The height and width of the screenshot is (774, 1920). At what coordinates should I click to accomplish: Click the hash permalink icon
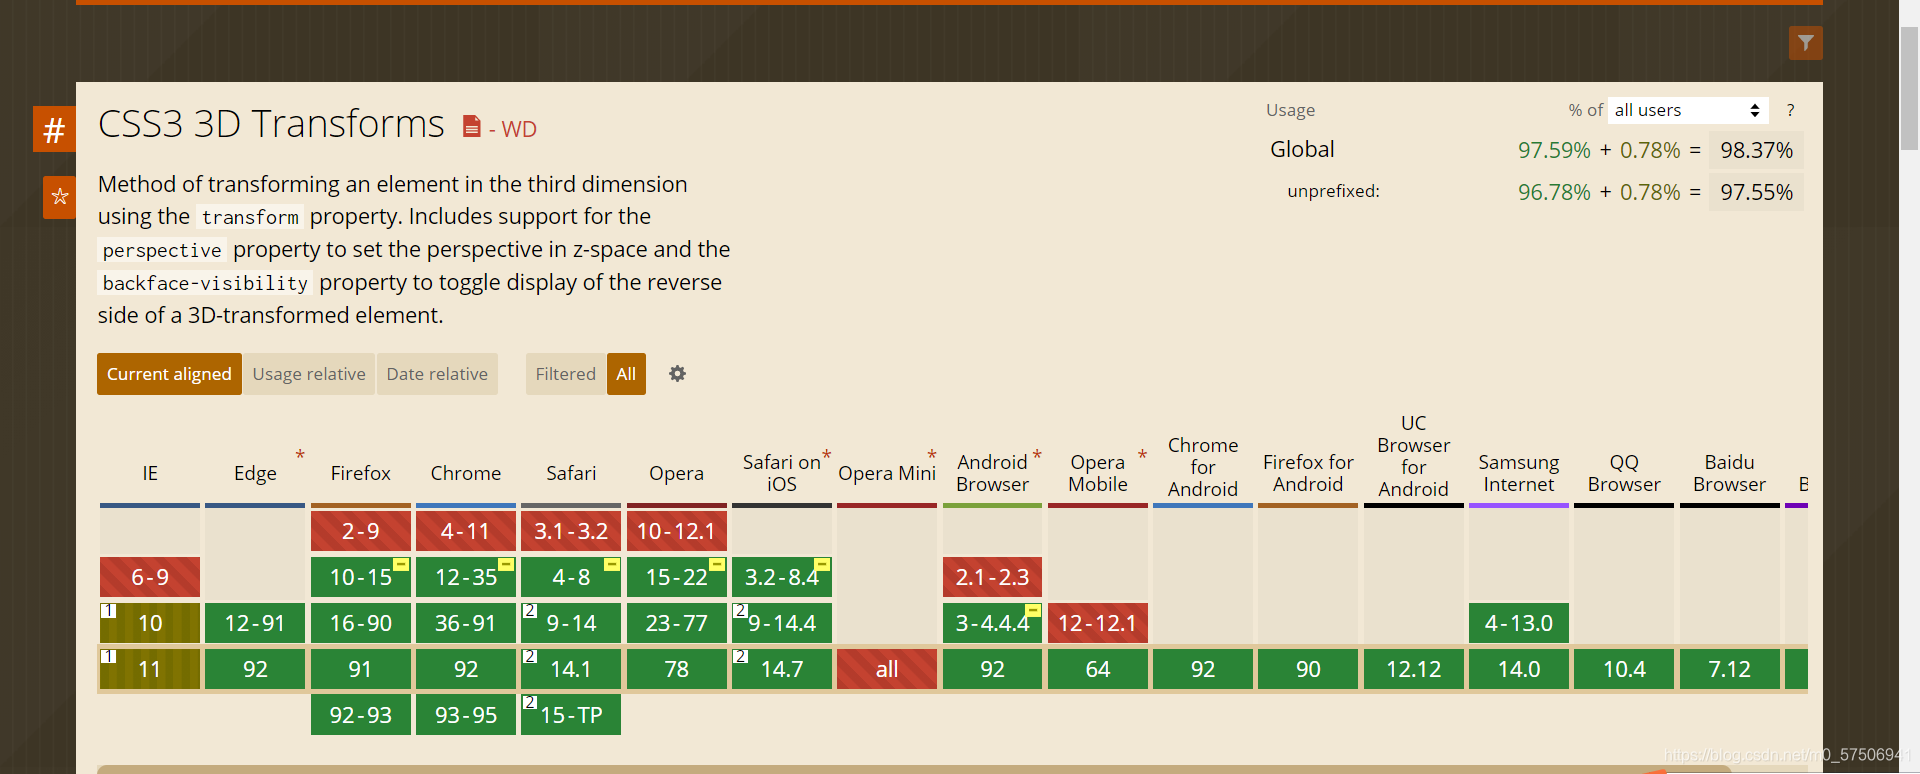pos(54,129)
